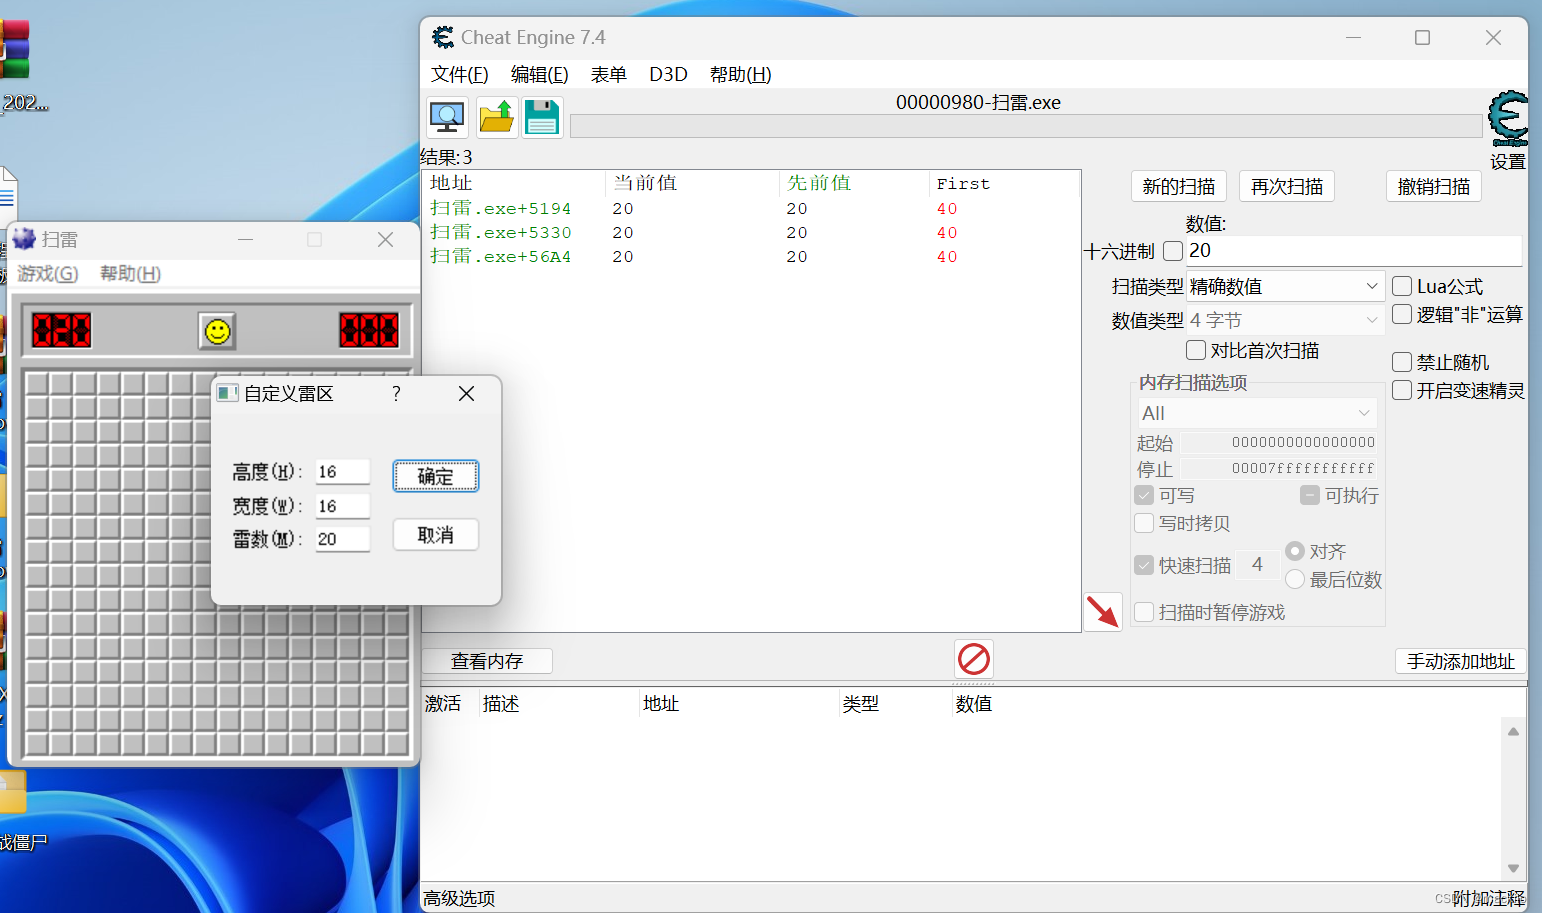Click the 查看内存 button
Image resolution: width=1542 pixels, height=913 pixels.
click(487, 661)
